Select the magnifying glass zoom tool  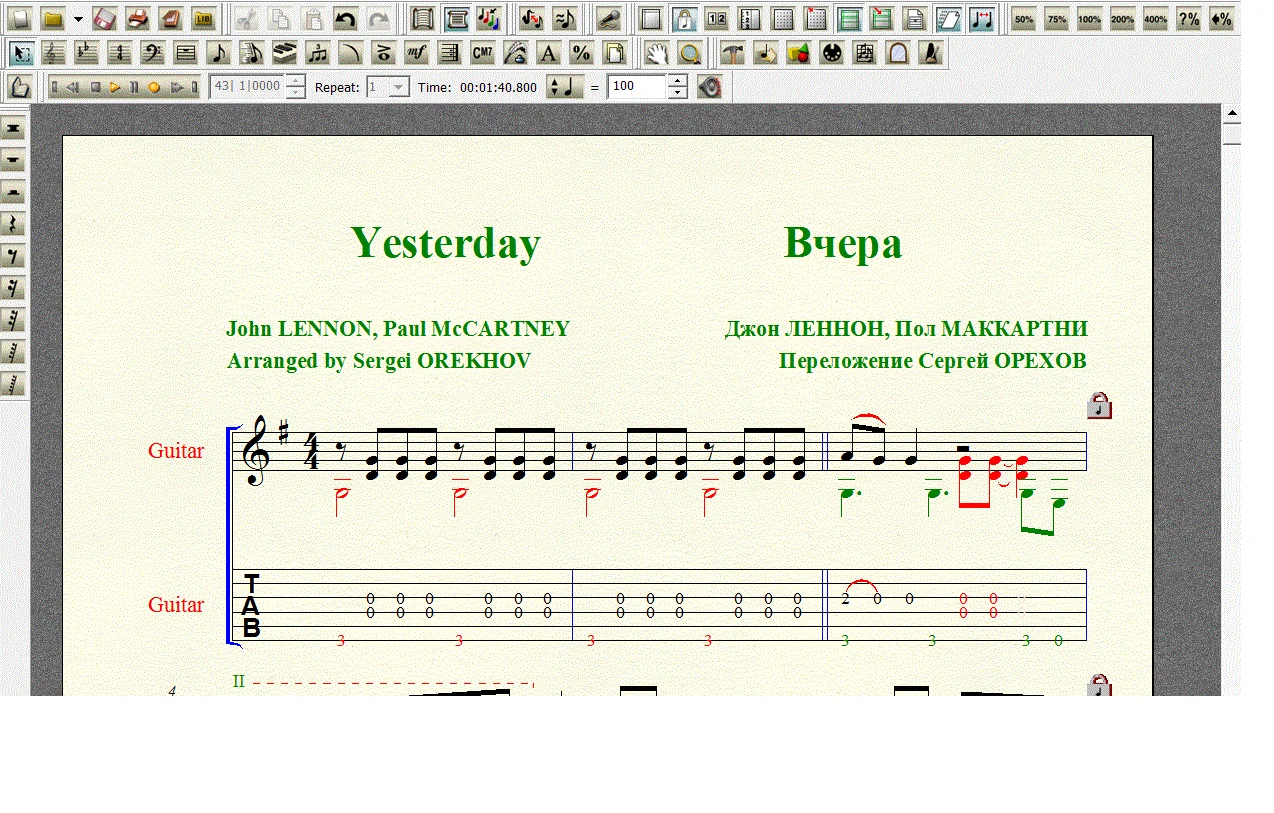[x=689, y=53]
